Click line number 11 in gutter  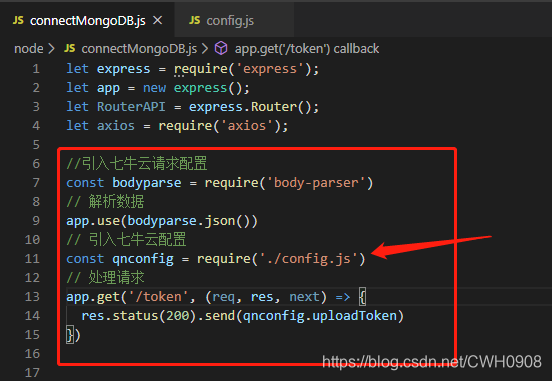pos(32,259)
